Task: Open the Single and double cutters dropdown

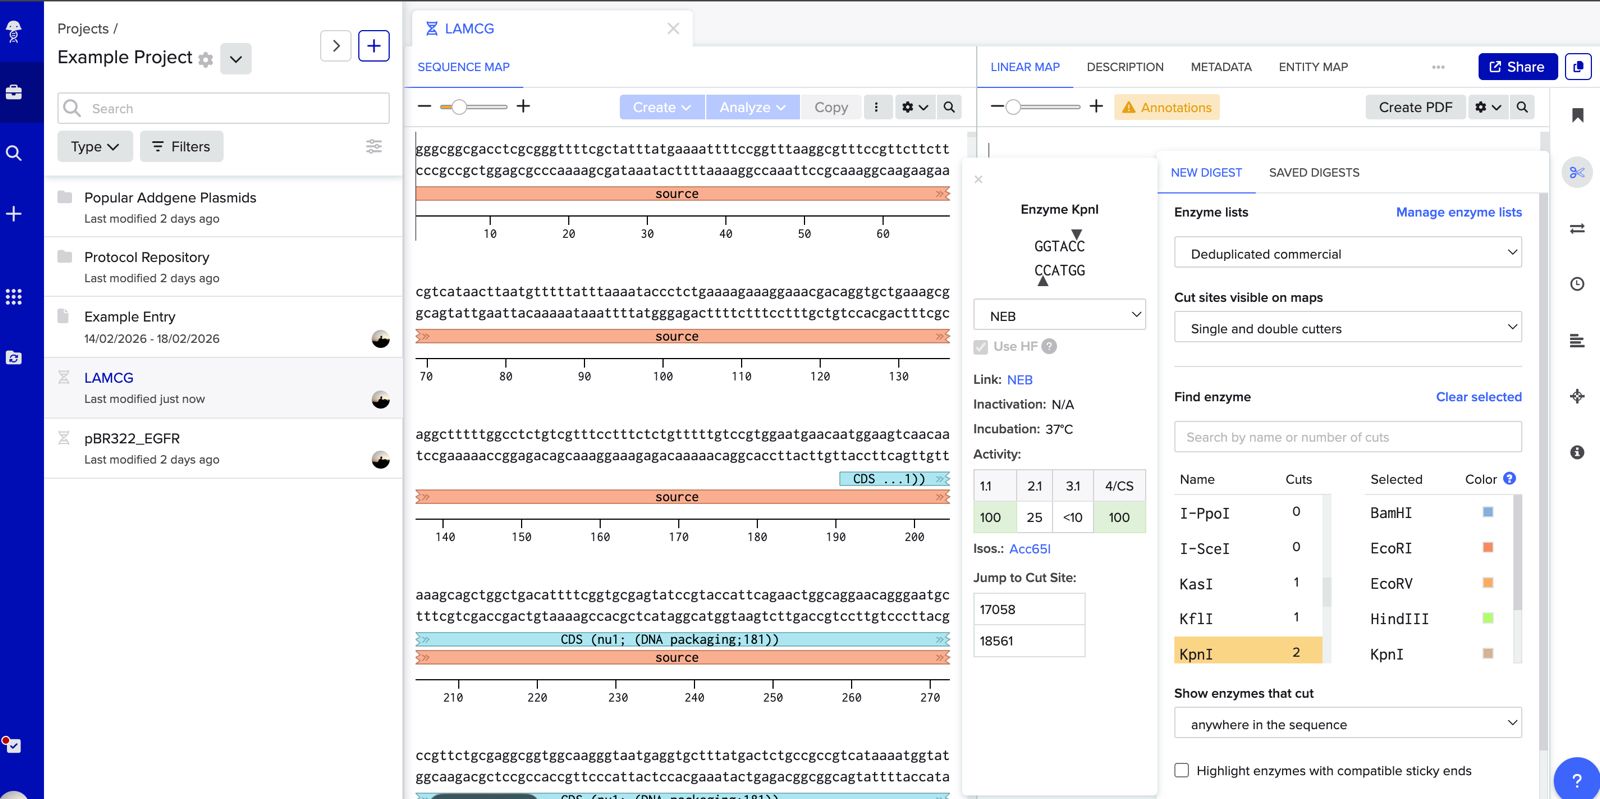Action: point(1347,328)
